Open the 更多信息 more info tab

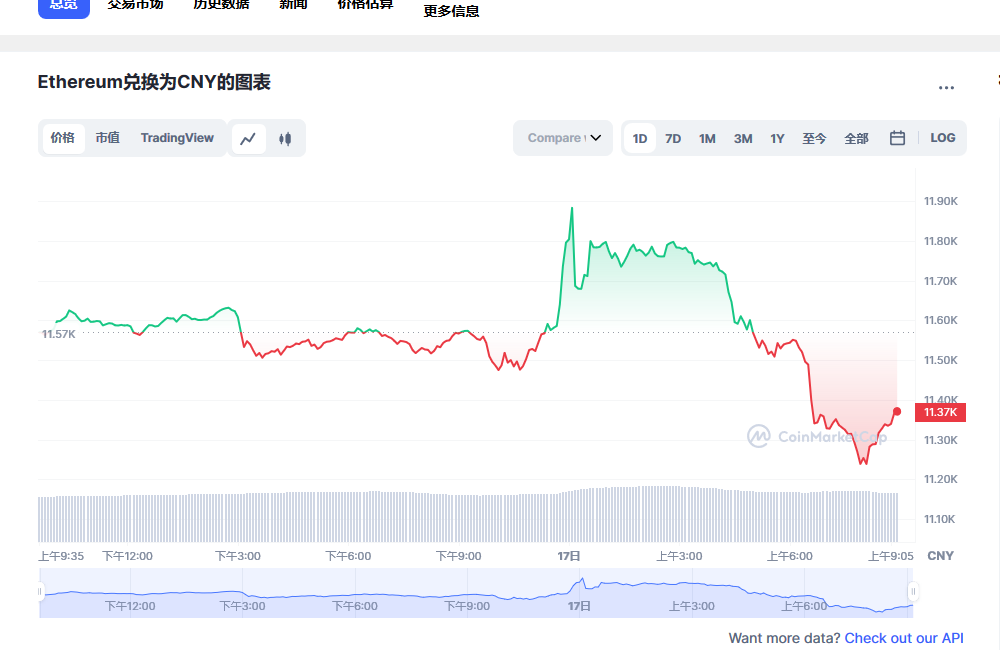(452, 11)
